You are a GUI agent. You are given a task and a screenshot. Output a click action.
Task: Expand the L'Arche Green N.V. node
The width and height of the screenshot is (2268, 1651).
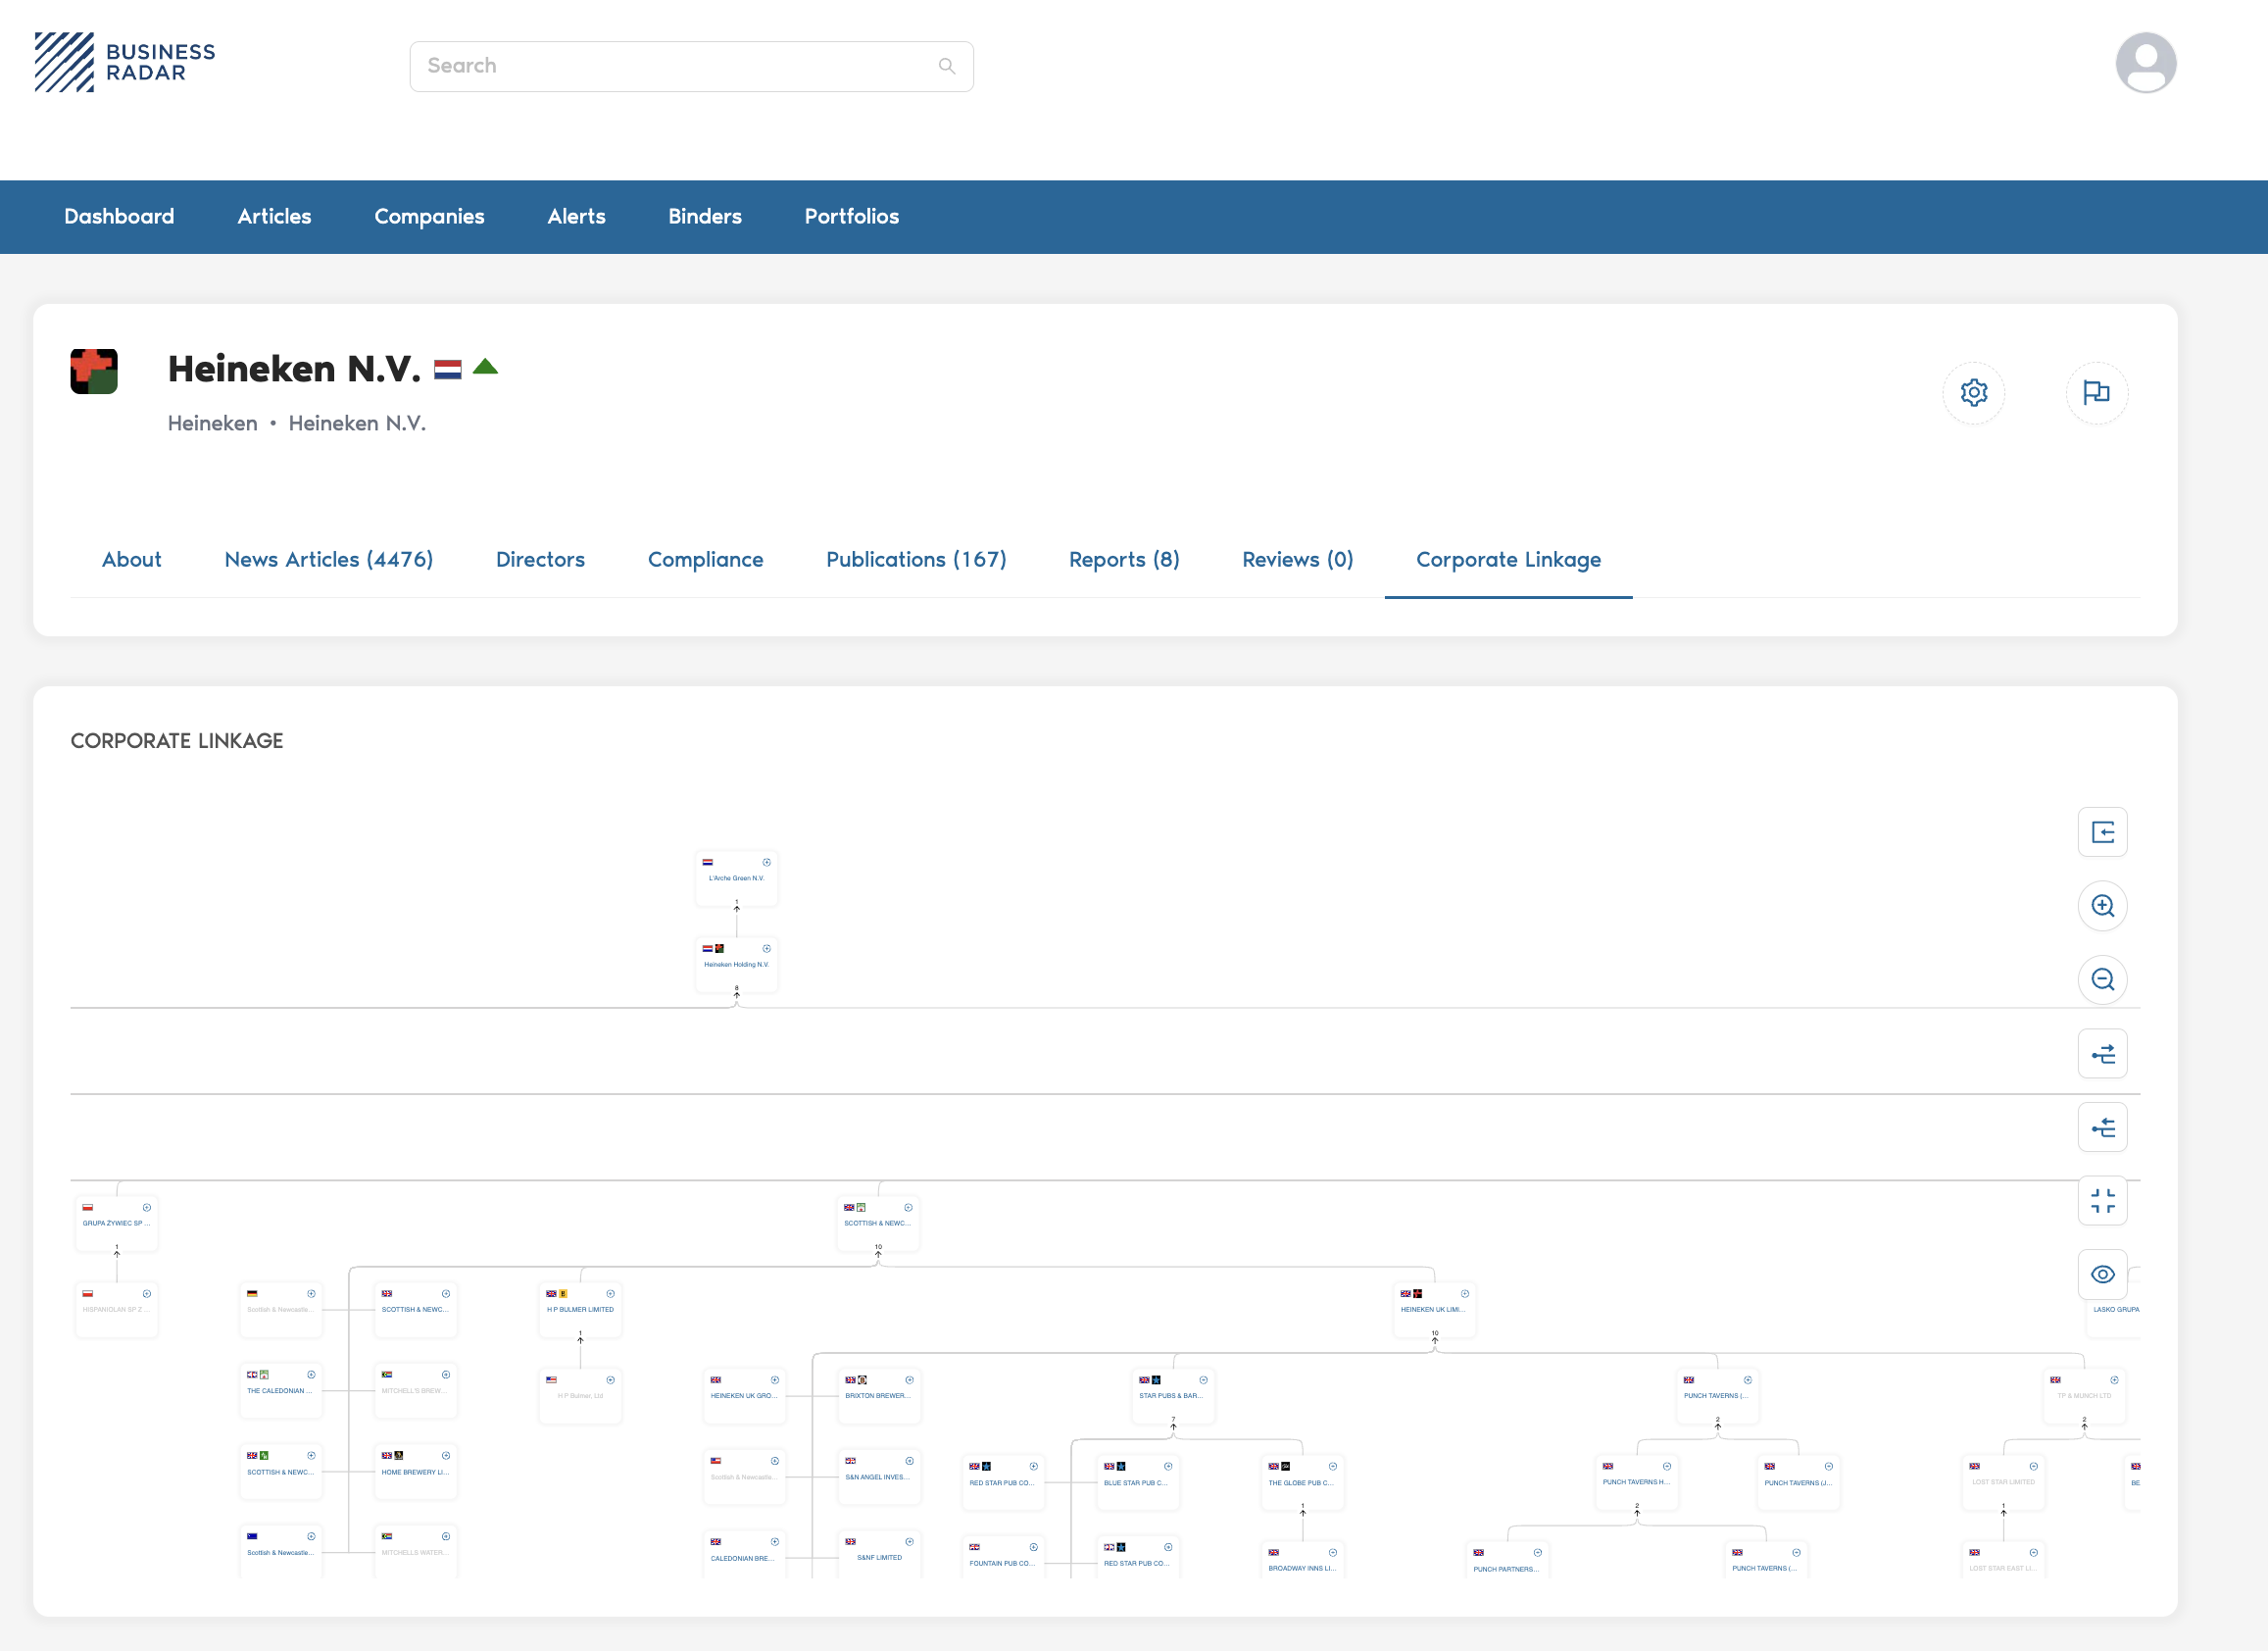[767, 862]
